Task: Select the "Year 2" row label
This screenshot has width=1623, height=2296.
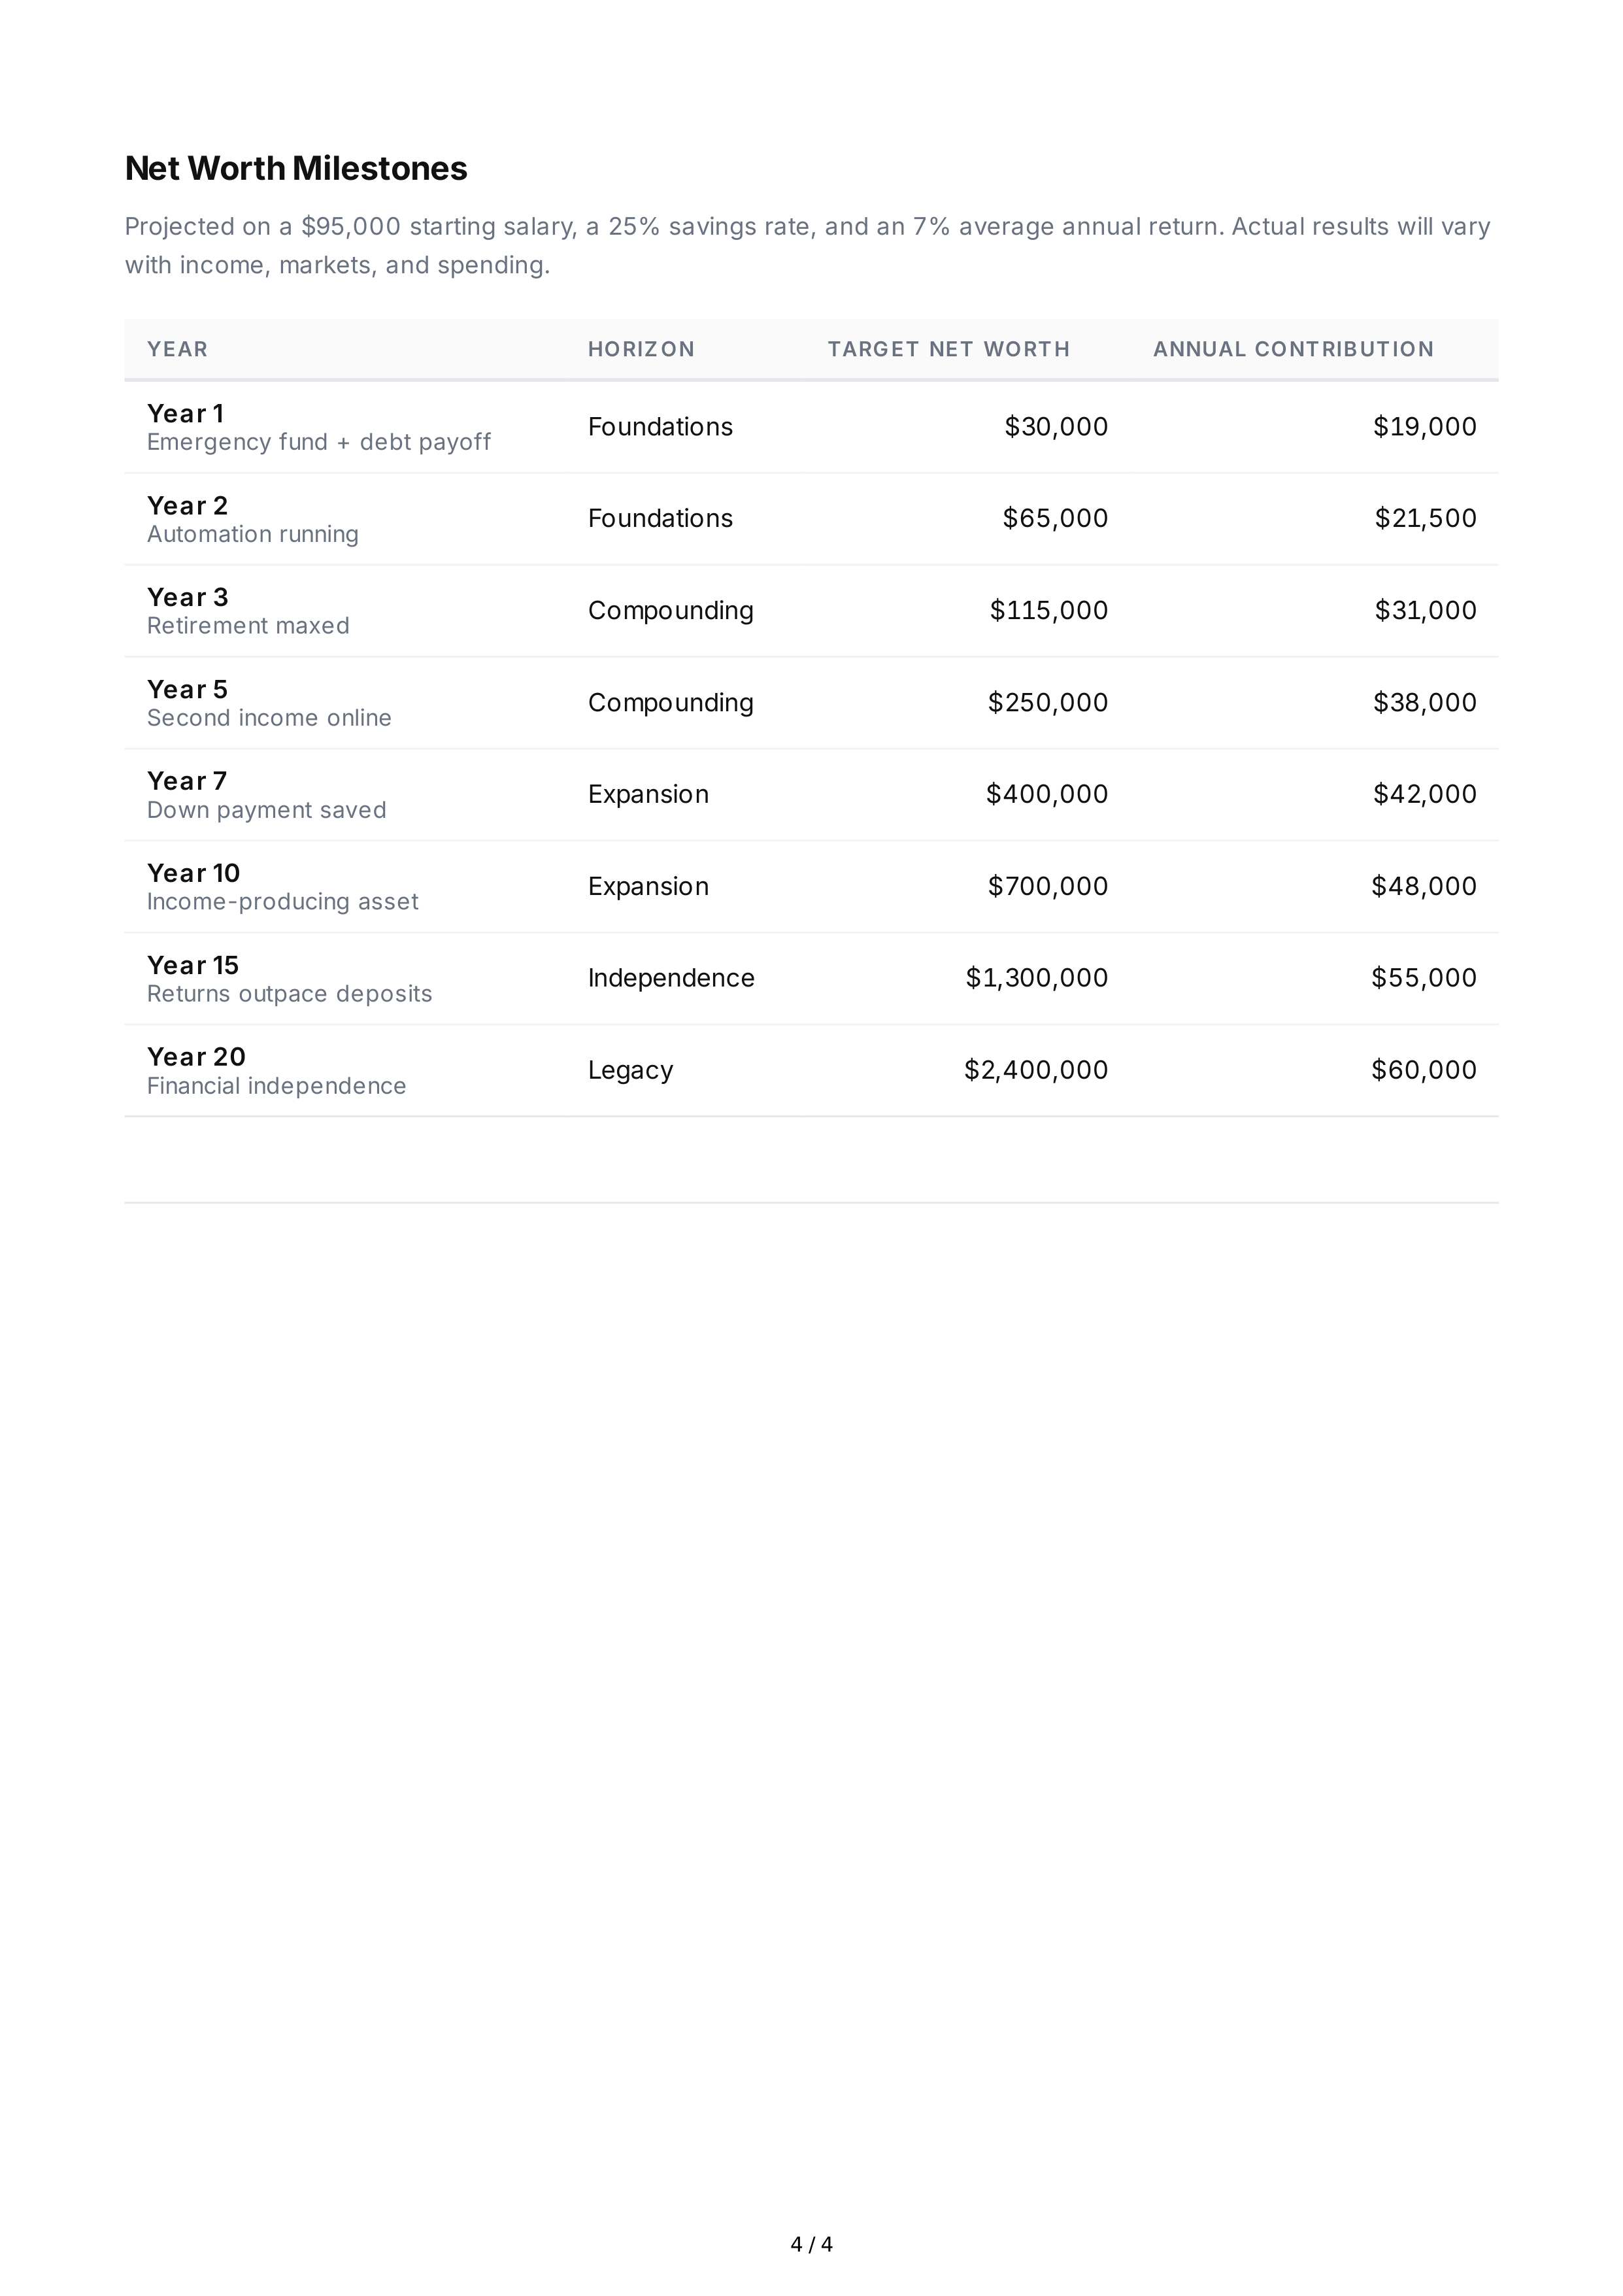Action: 187,505
